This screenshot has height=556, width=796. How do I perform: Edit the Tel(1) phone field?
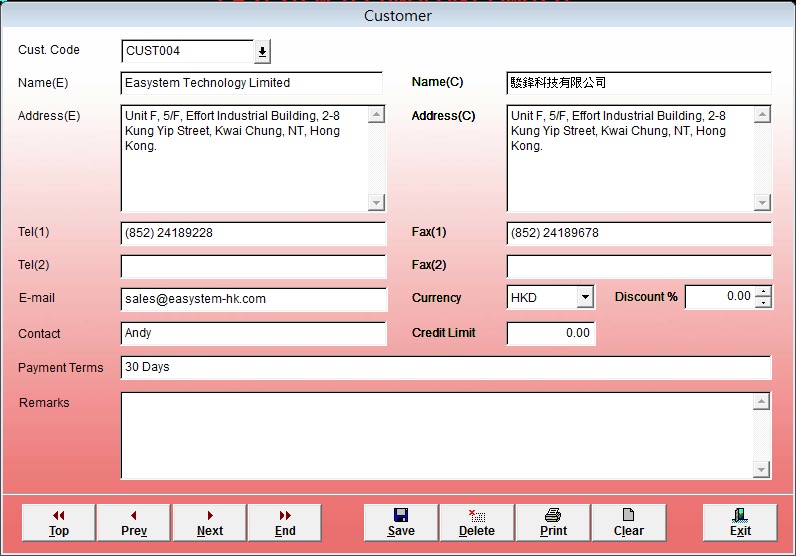coord(253,234)
